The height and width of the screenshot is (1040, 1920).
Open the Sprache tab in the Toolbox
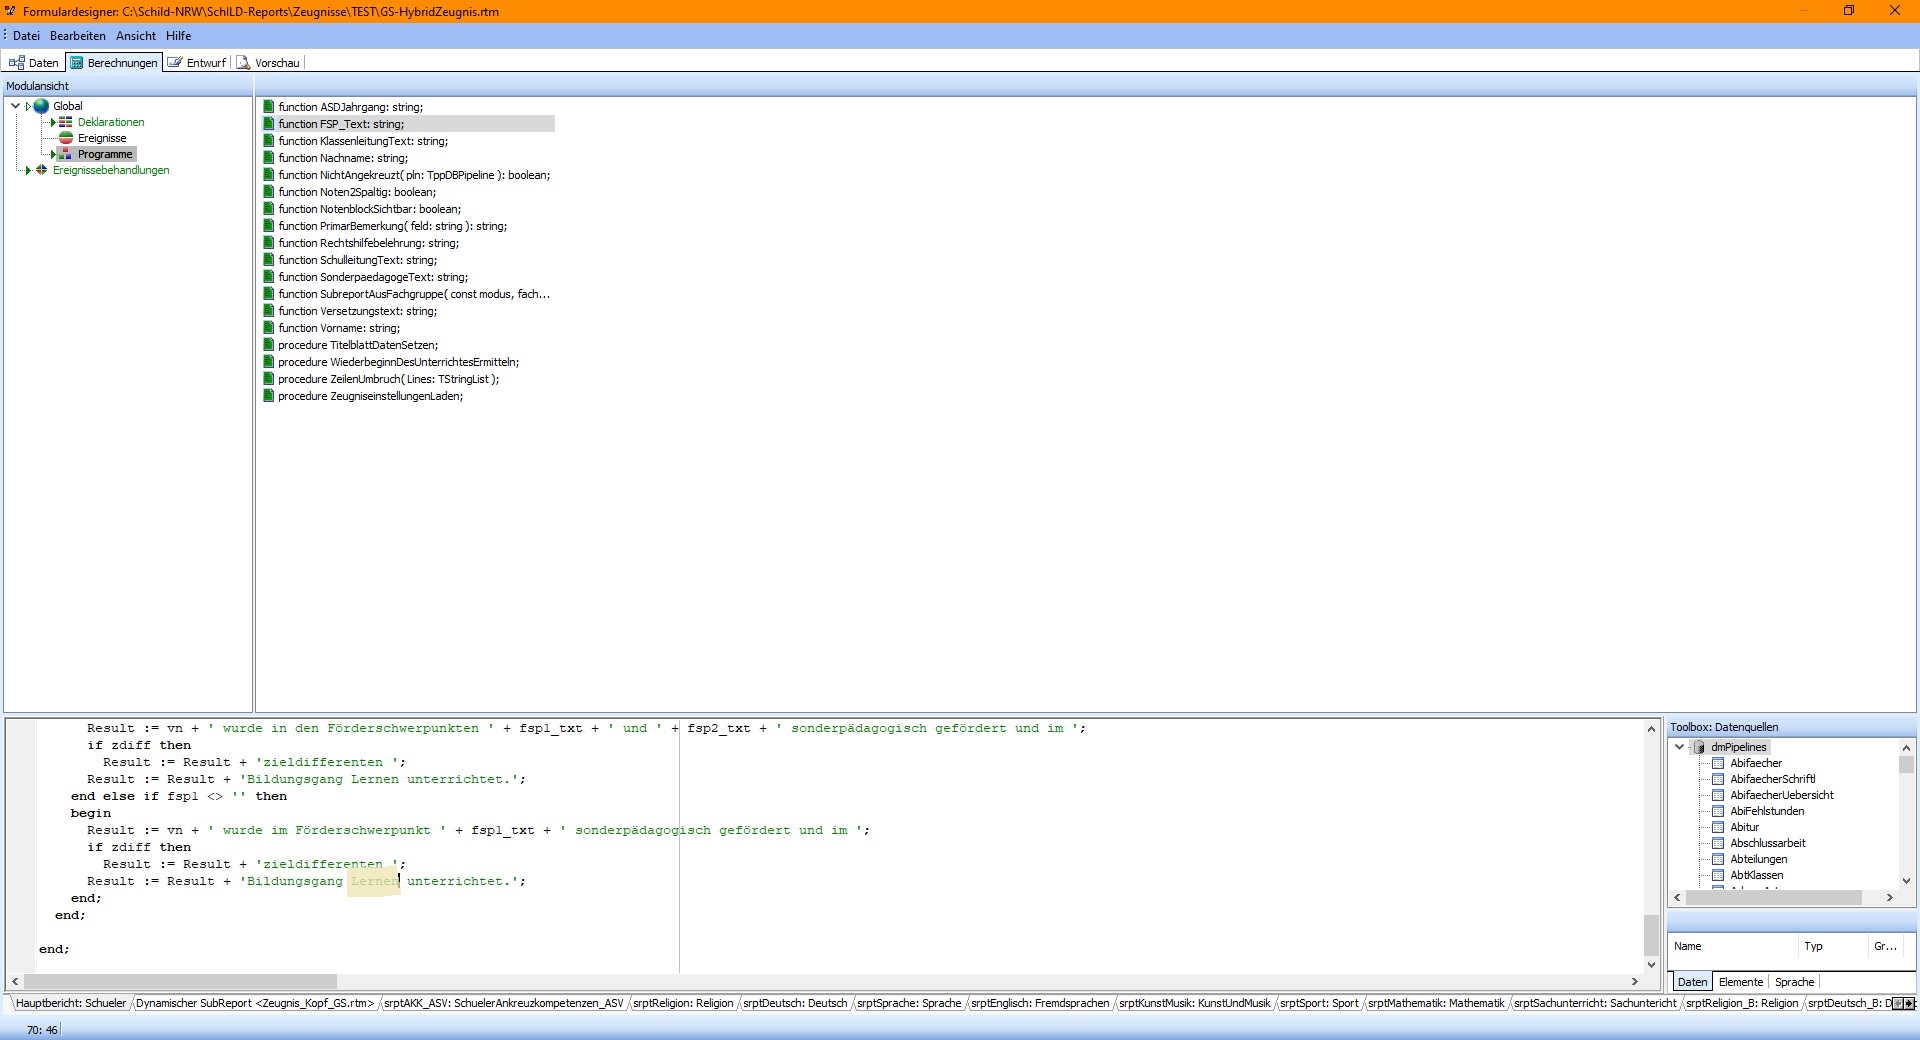pos(1794,982)
